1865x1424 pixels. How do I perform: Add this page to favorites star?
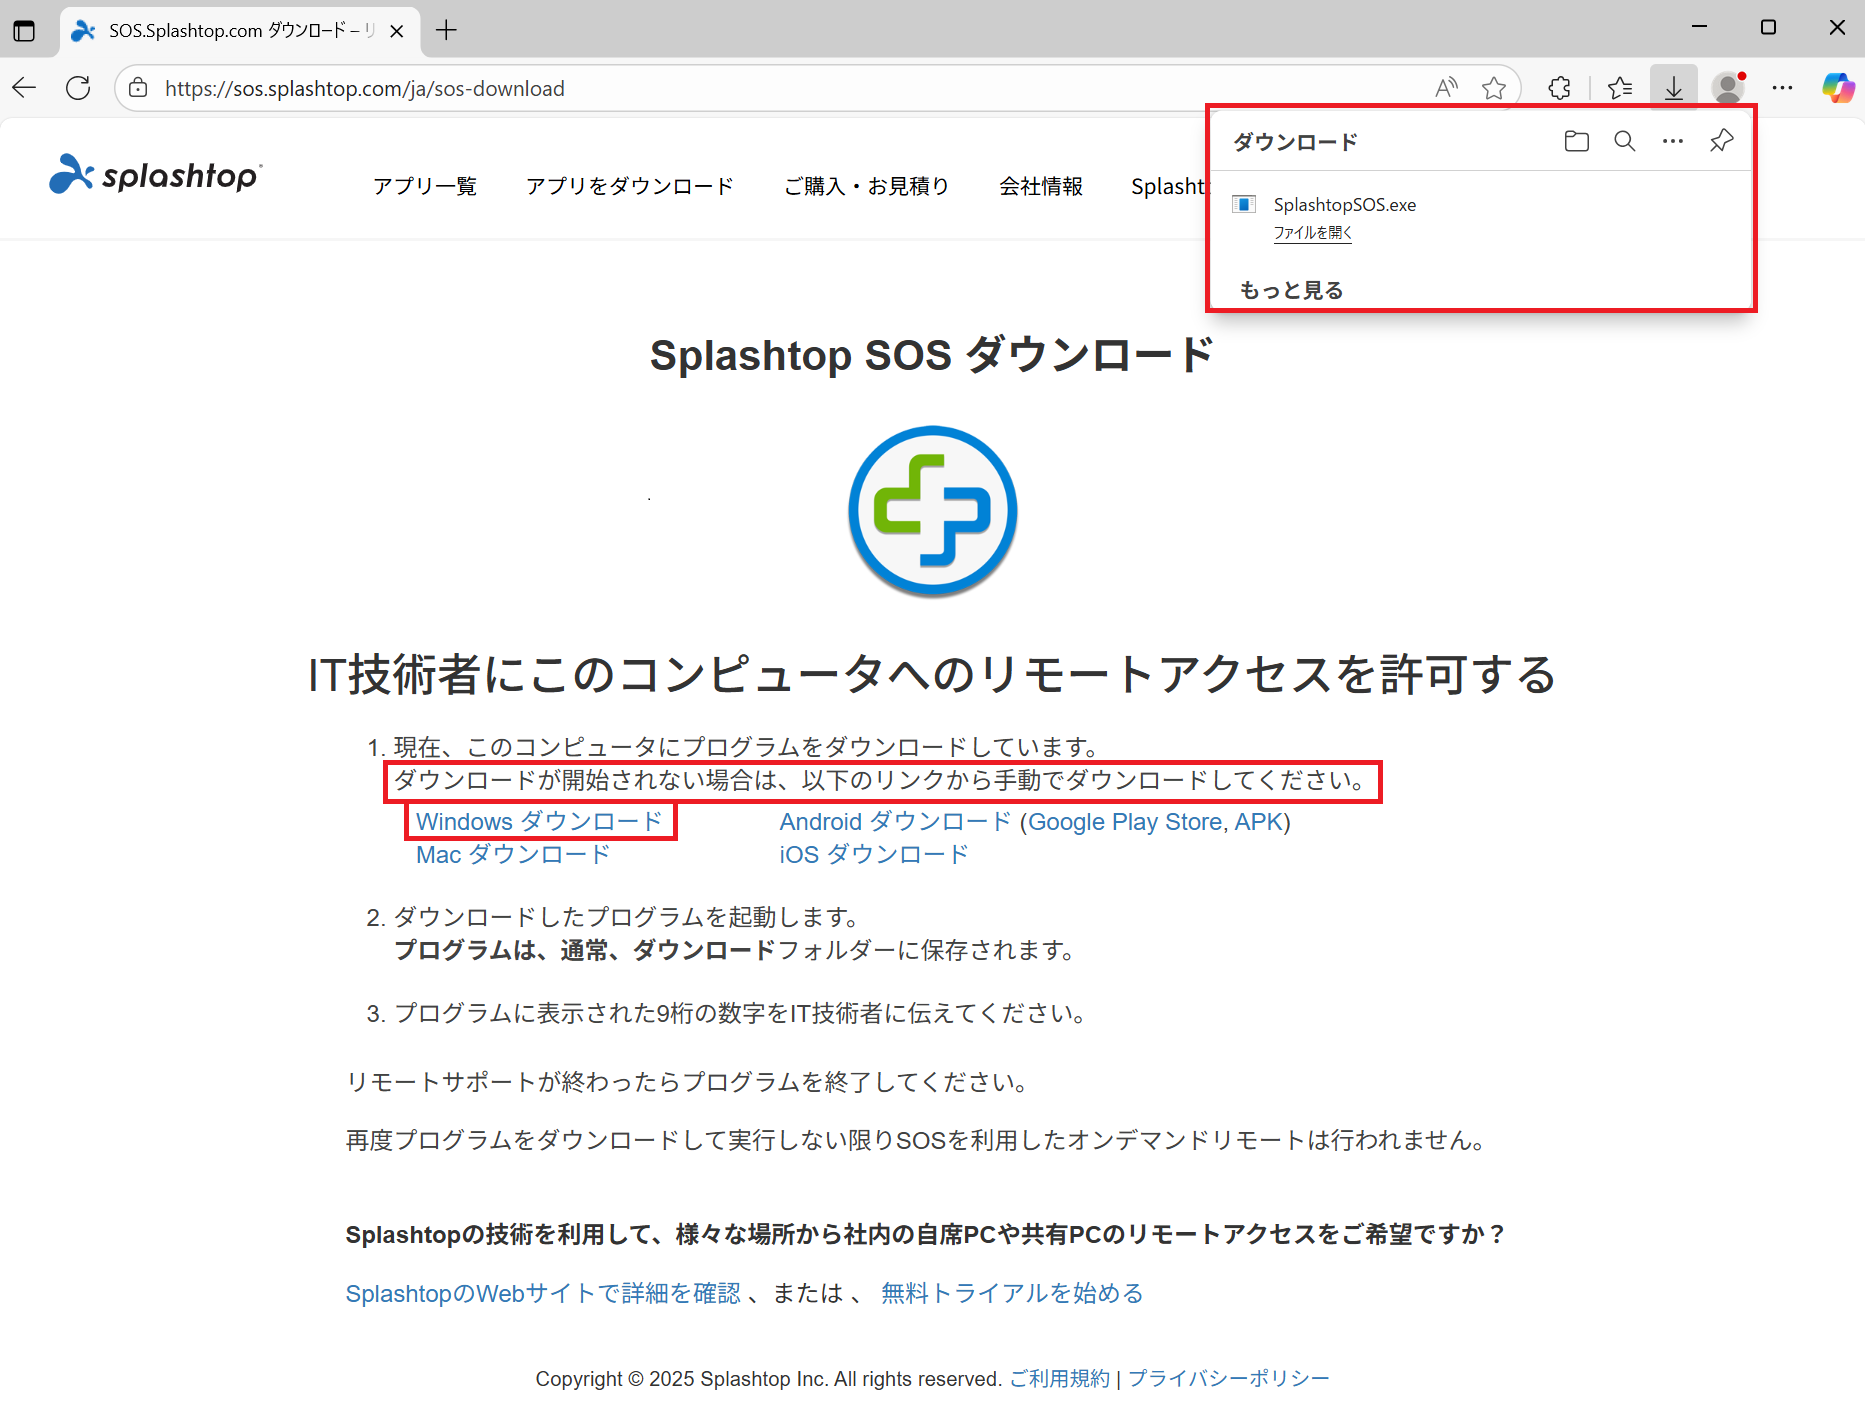pyautogui.click(x=1494, y=88)
